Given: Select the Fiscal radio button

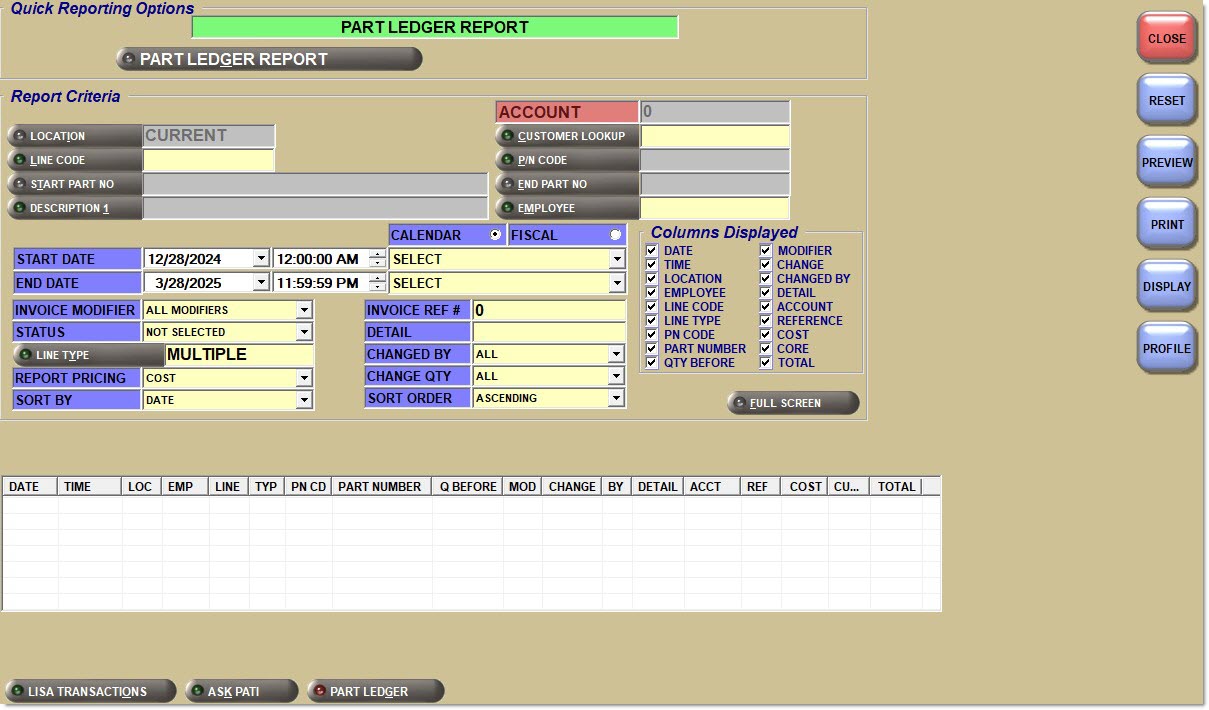Looking at the screenshot, I should (615, 235).
